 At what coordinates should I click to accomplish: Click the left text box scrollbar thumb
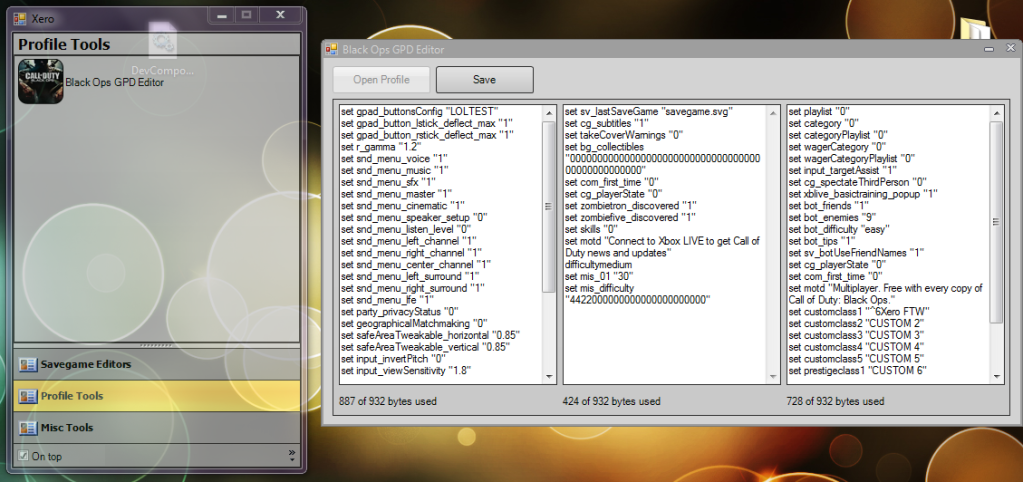(549, 206)
